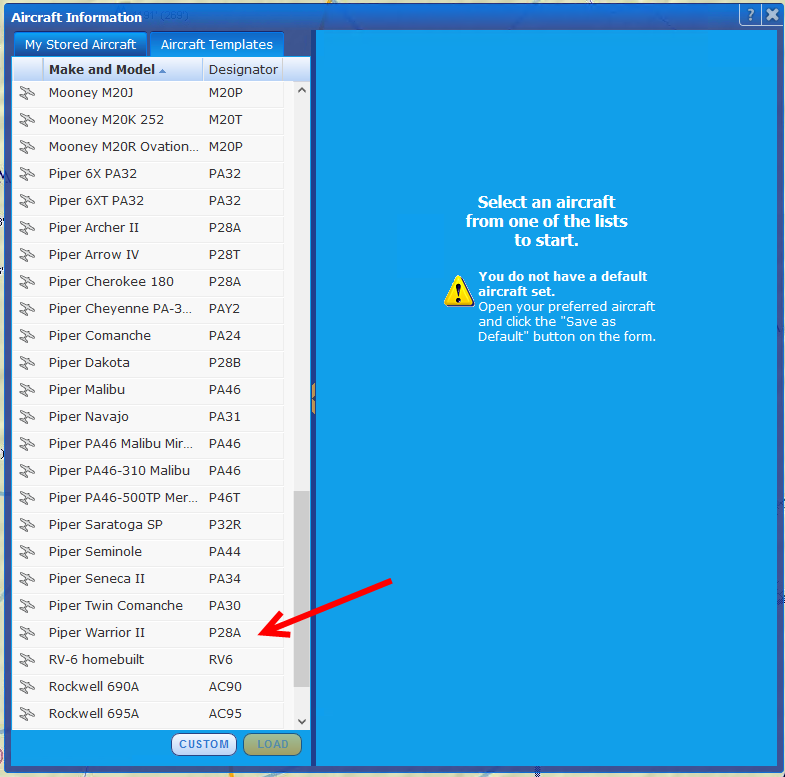The width and height of the screenshot is (785, 777).
Task: Click the PA30 designator cell
Action: coord(225,606)
